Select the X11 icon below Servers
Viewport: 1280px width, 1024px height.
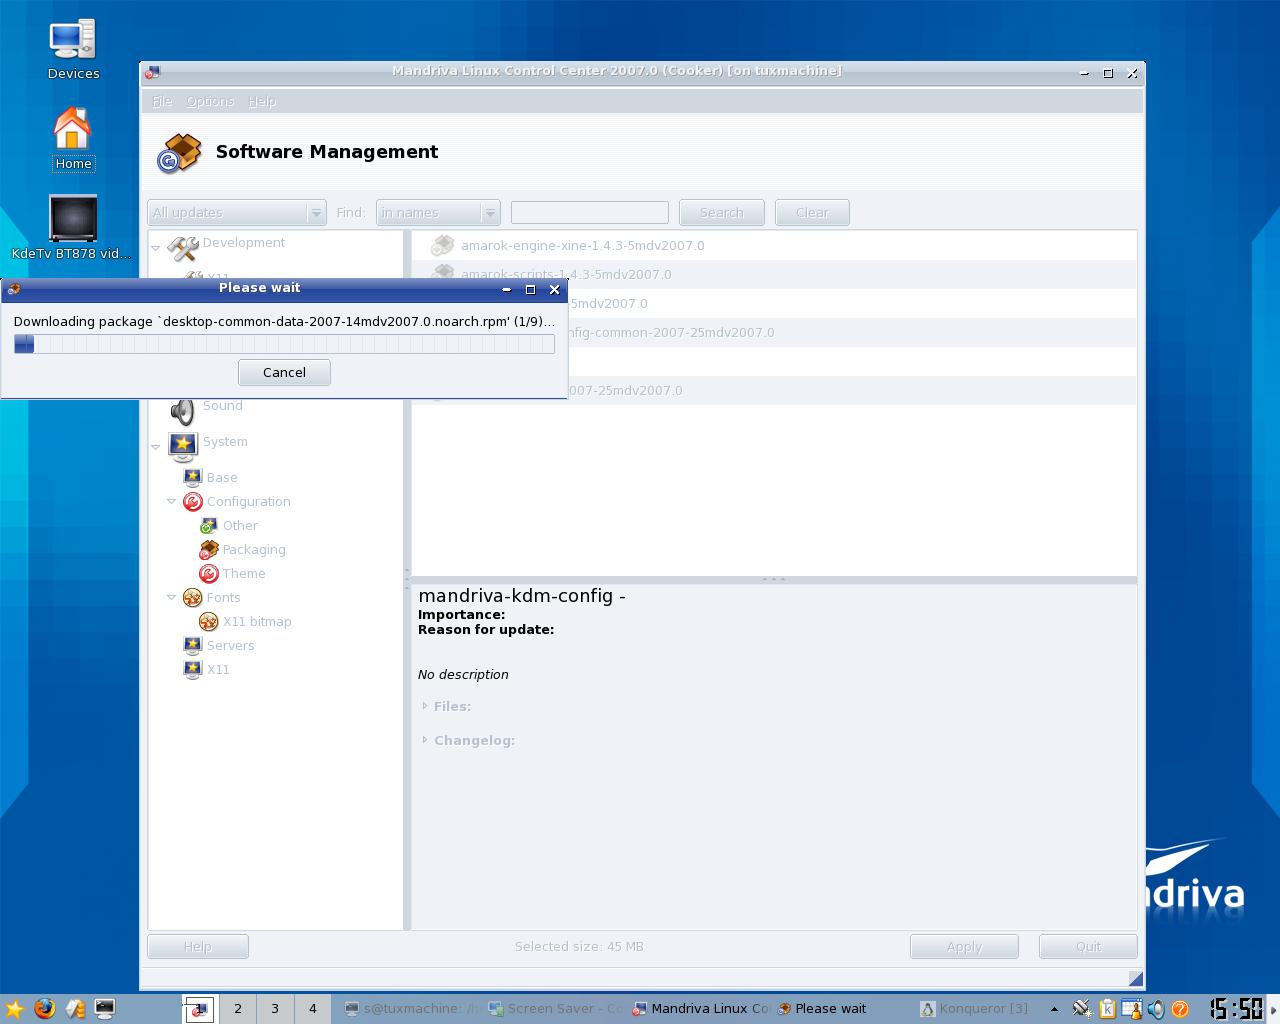click(x=193, y=669)
